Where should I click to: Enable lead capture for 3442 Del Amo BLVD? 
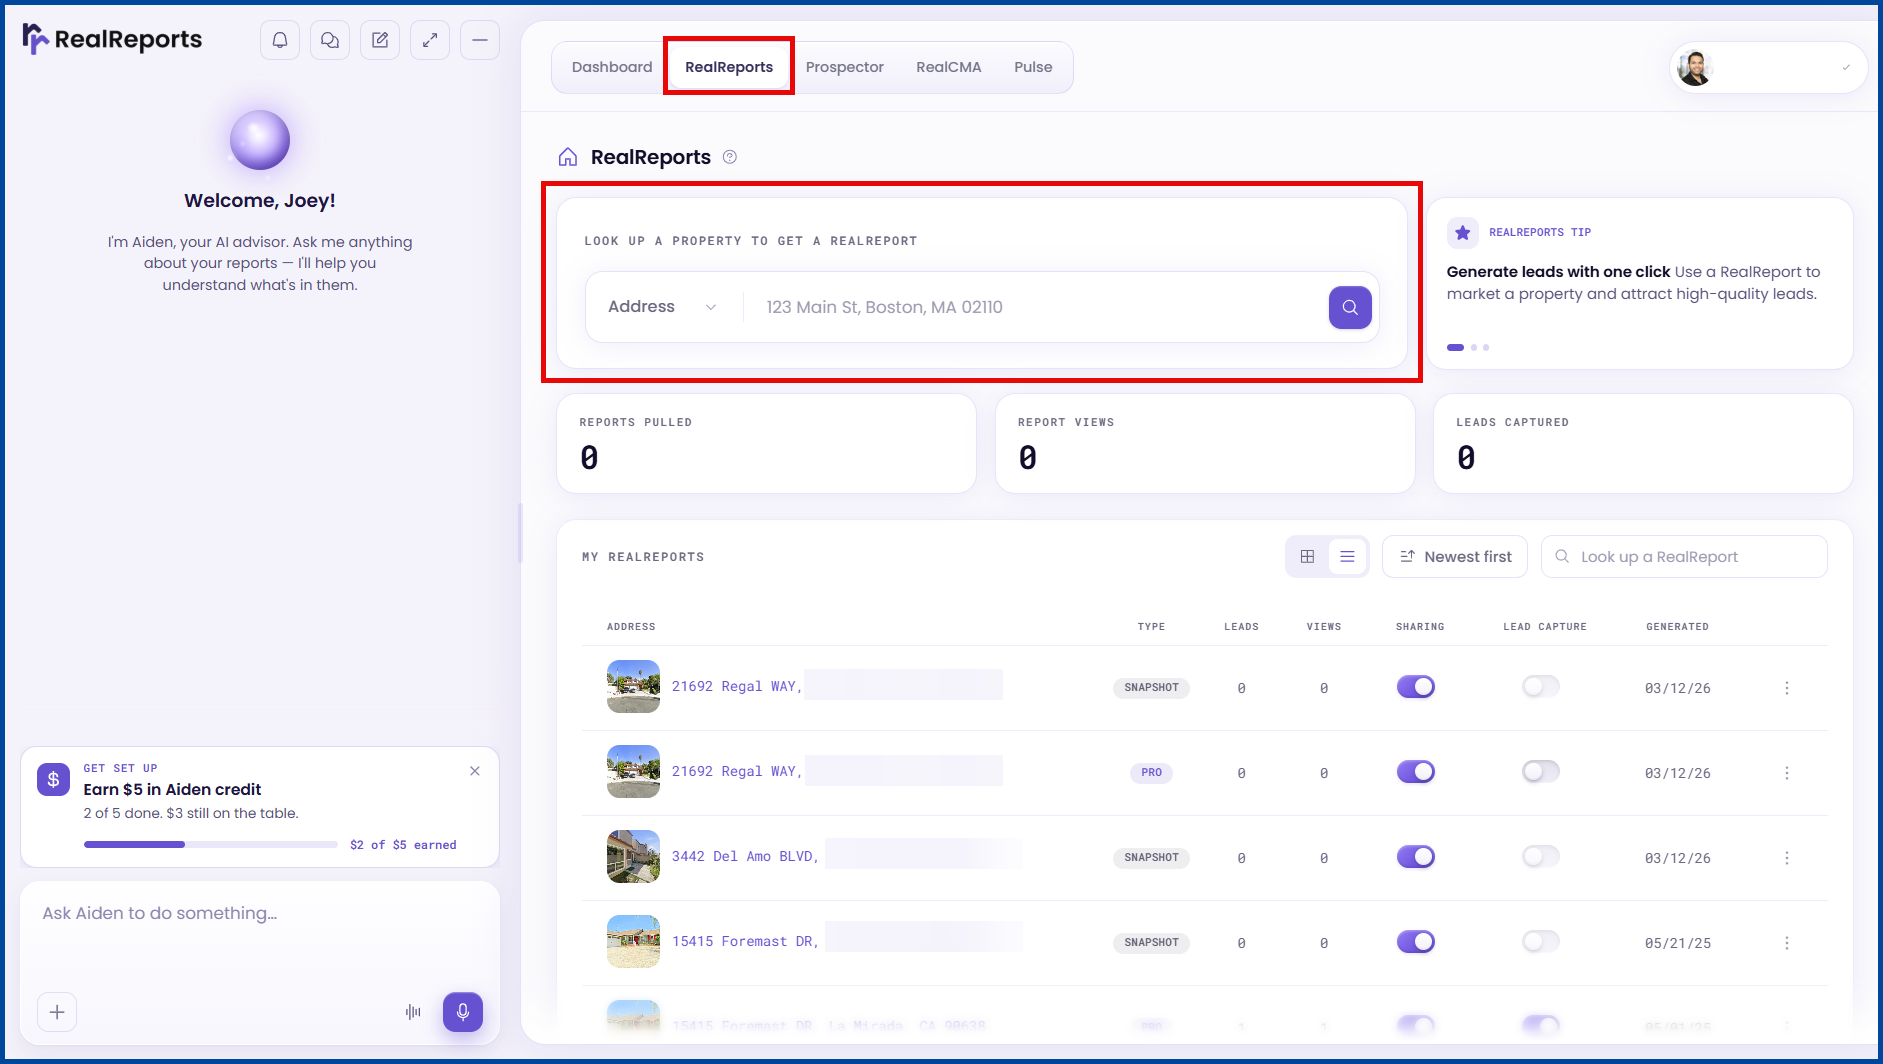coord(1541,857)
